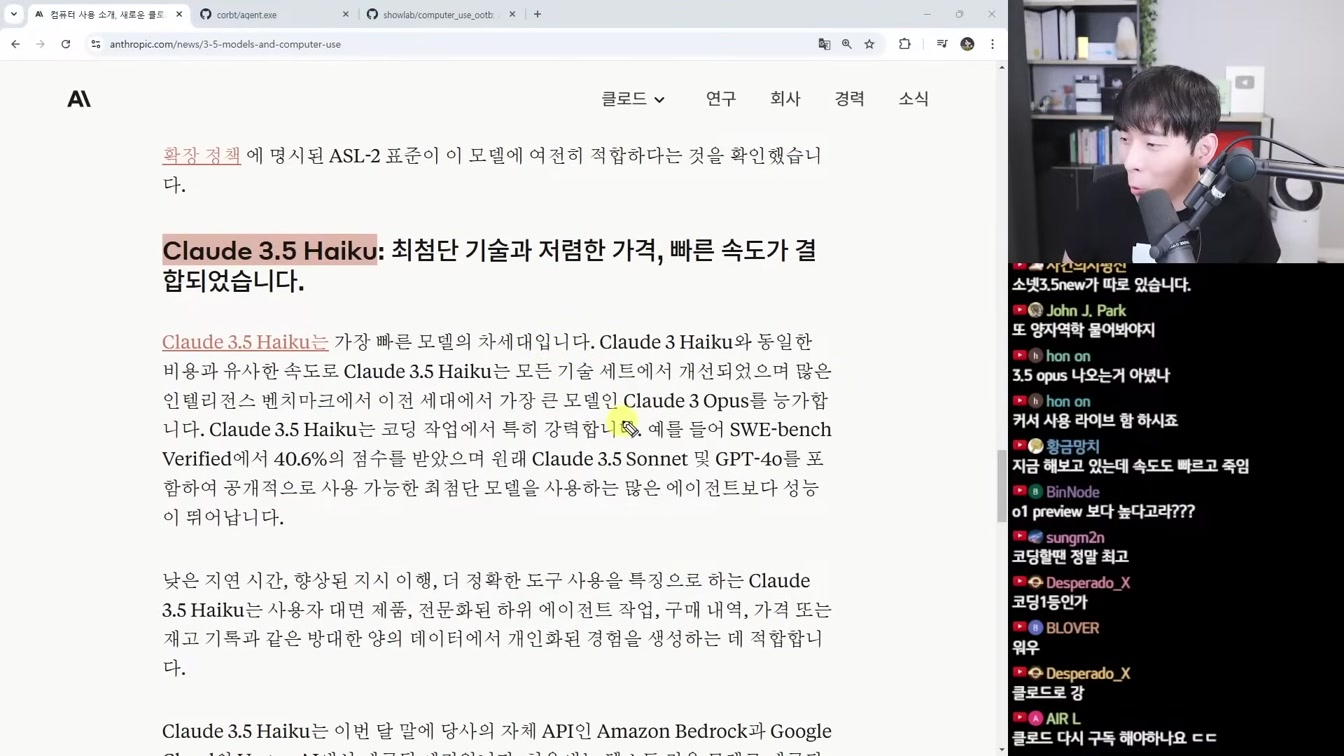Open the Google Translate page icon
Screen dimensions: 1344x756
tap(824, 44)
